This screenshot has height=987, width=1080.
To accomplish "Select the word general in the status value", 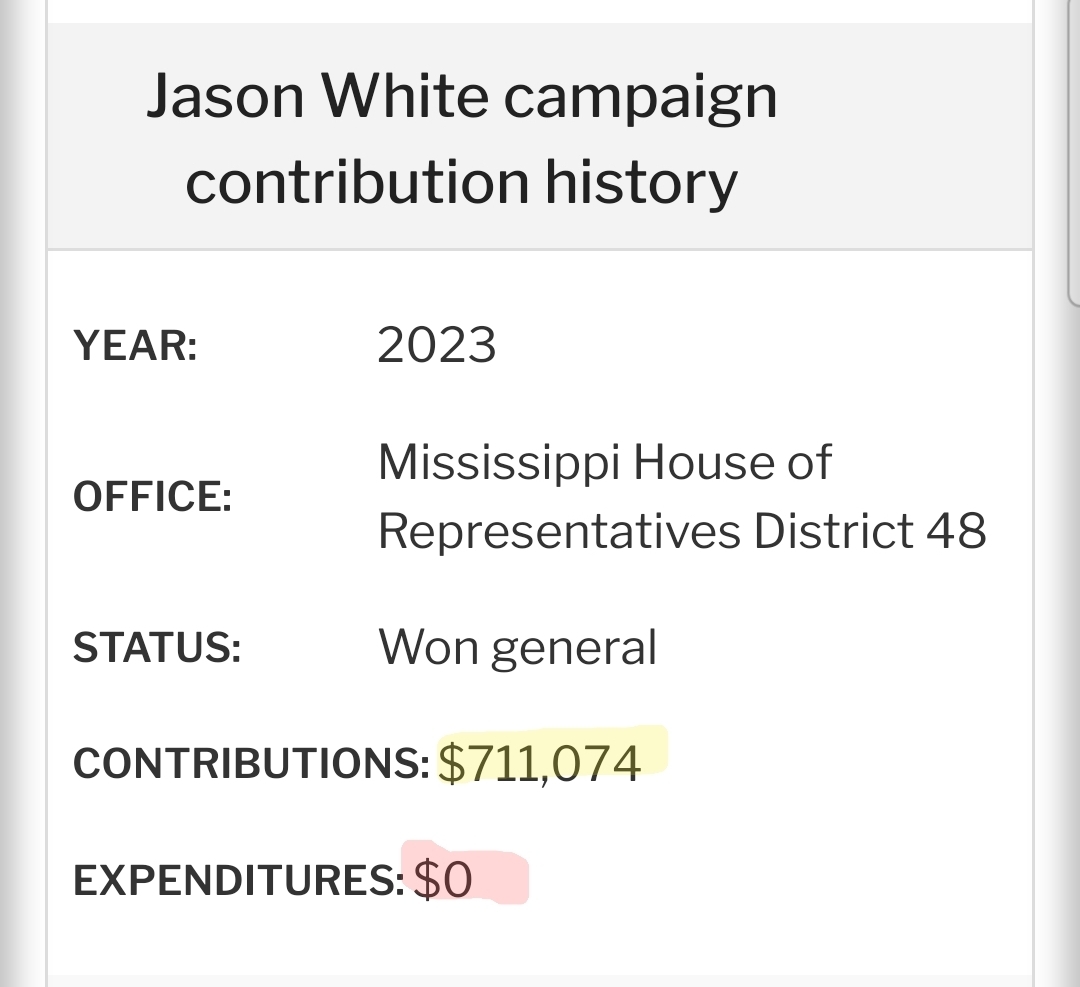I will click(573, 650).
